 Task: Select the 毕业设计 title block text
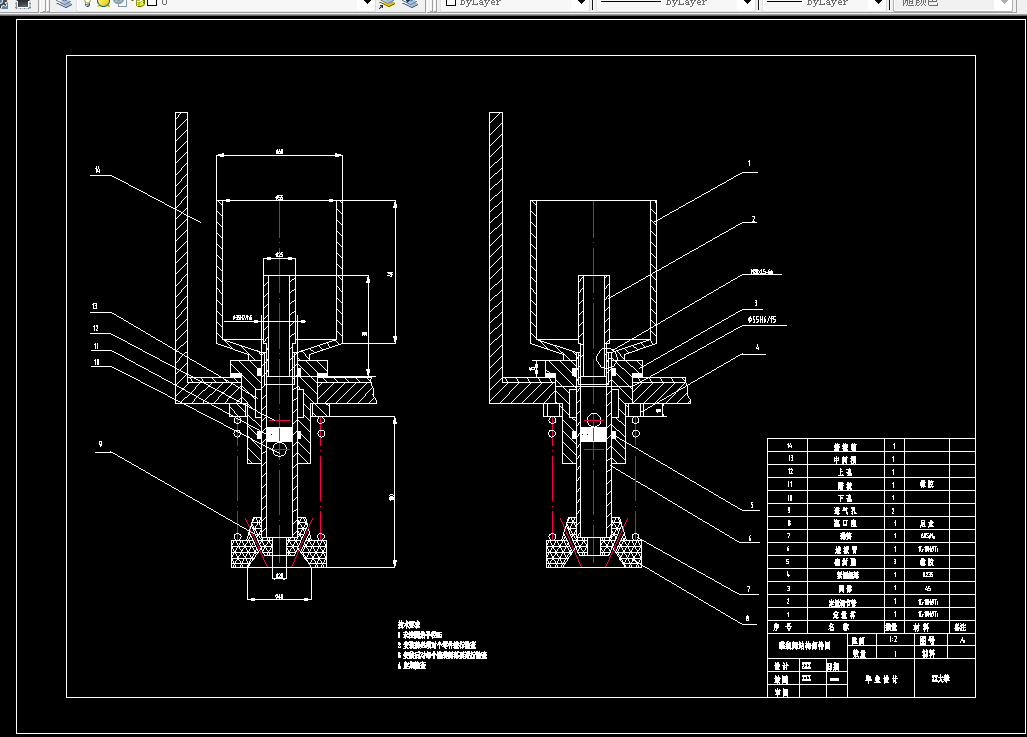click(x=881, y=679)
